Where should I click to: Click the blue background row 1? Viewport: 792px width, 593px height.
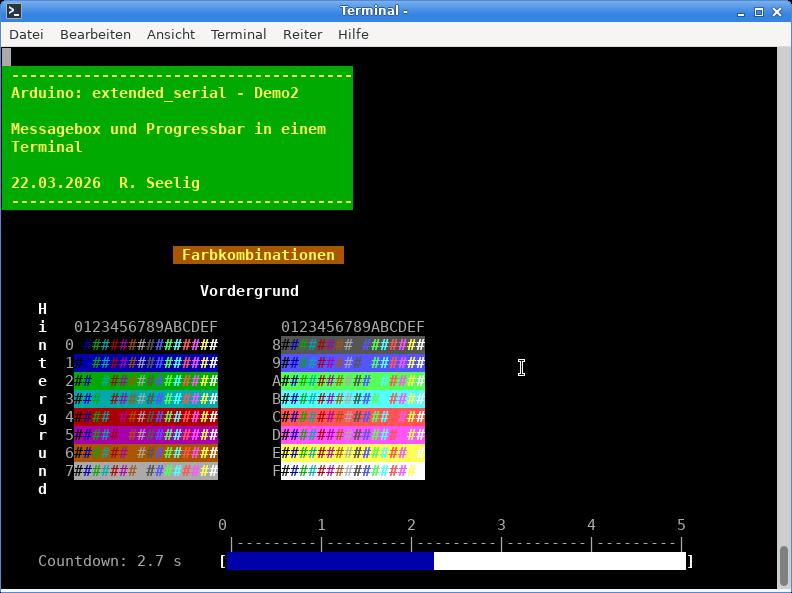[x=146, y=363]
